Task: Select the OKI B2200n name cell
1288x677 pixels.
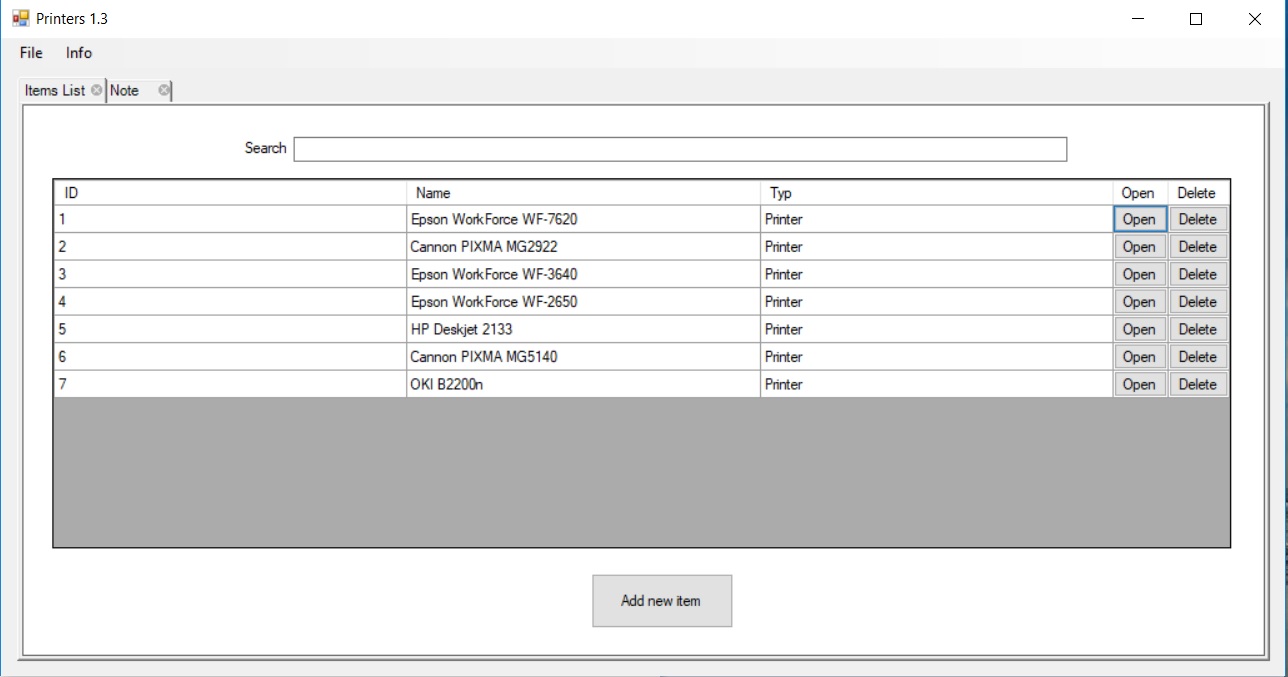Action: (583, 384)
